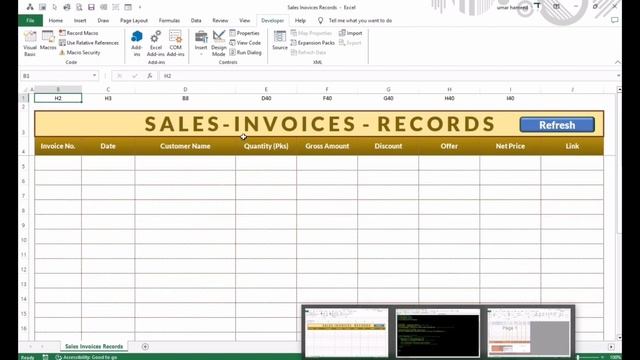Image resolution: width=640 pixels, height=360 pixels.
Task: Open Expansion Packs
Action: pyautogui.click(x=313, y=43)
